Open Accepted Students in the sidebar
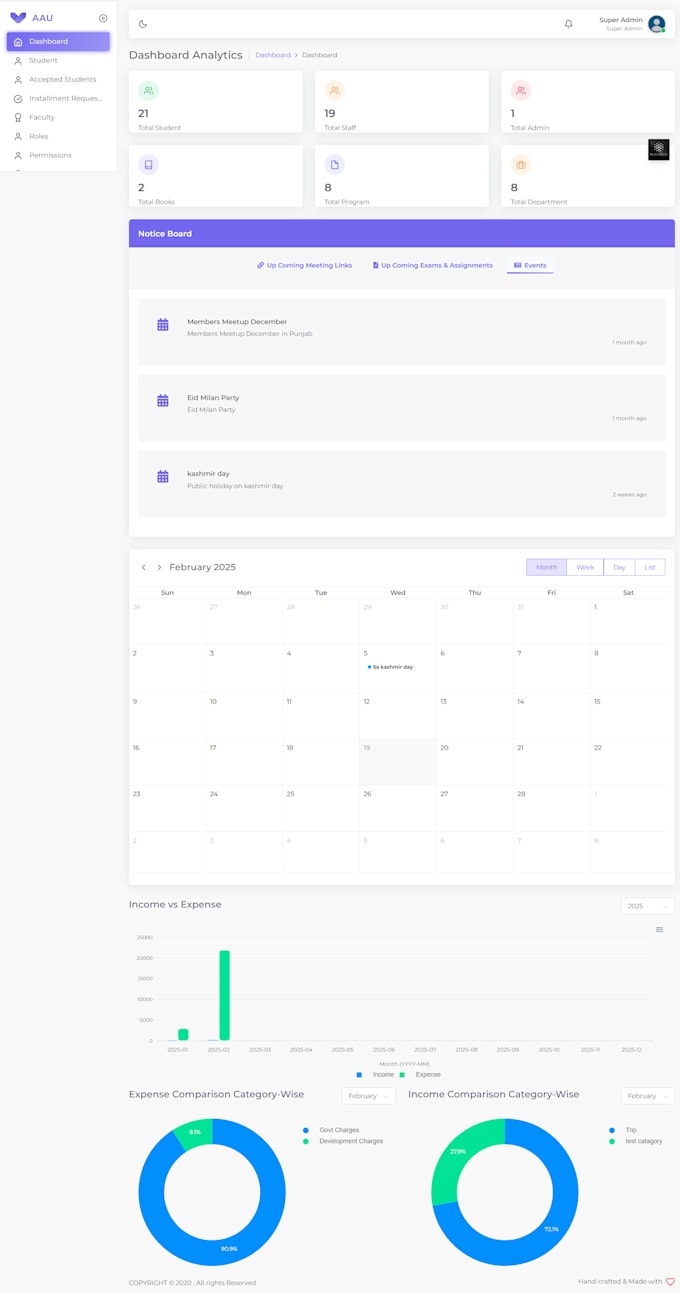 click(x=58, y=79)
